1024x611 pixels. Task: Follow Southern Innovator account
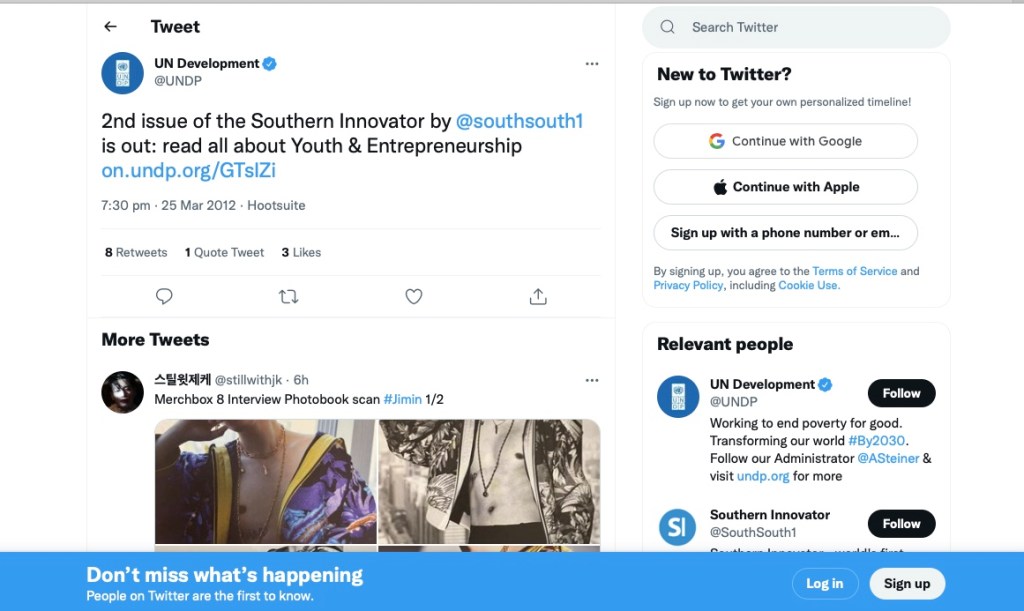click(x=901, y=523)
